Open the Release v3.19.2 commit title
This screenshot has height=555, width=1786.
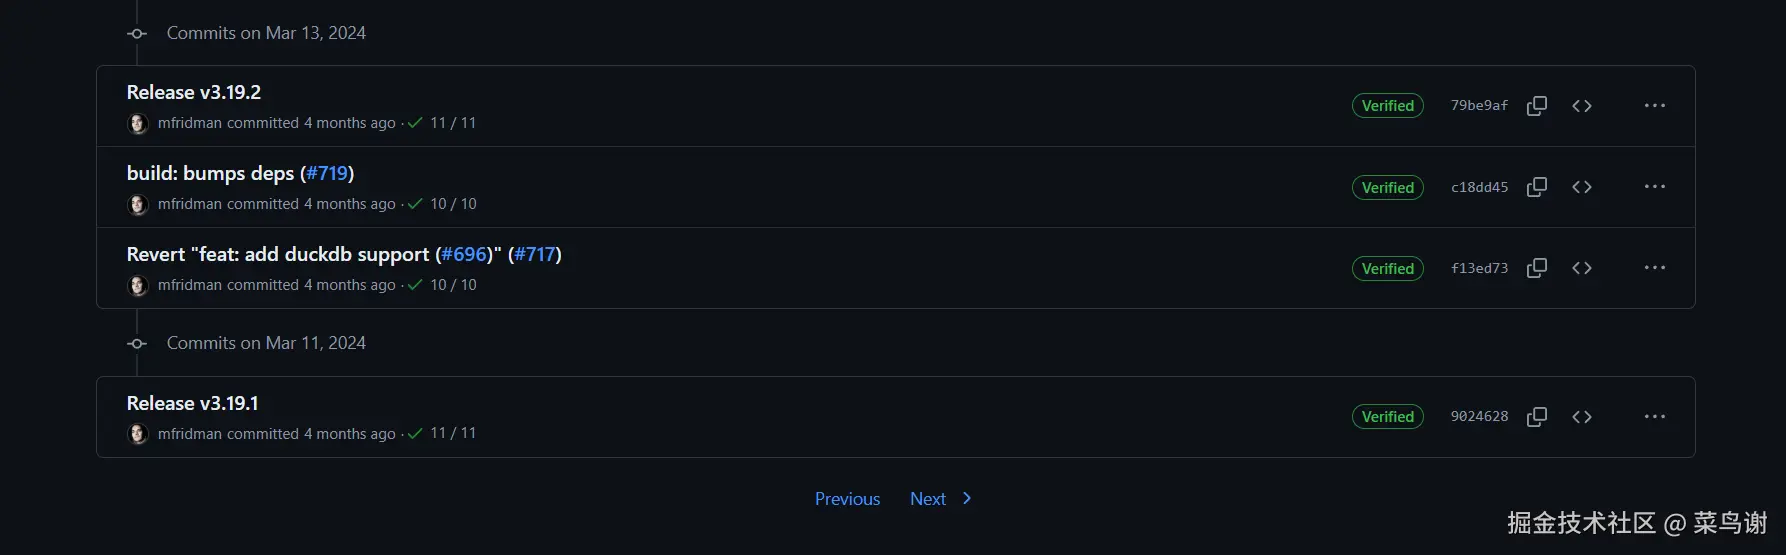click(x=193, y=92)
